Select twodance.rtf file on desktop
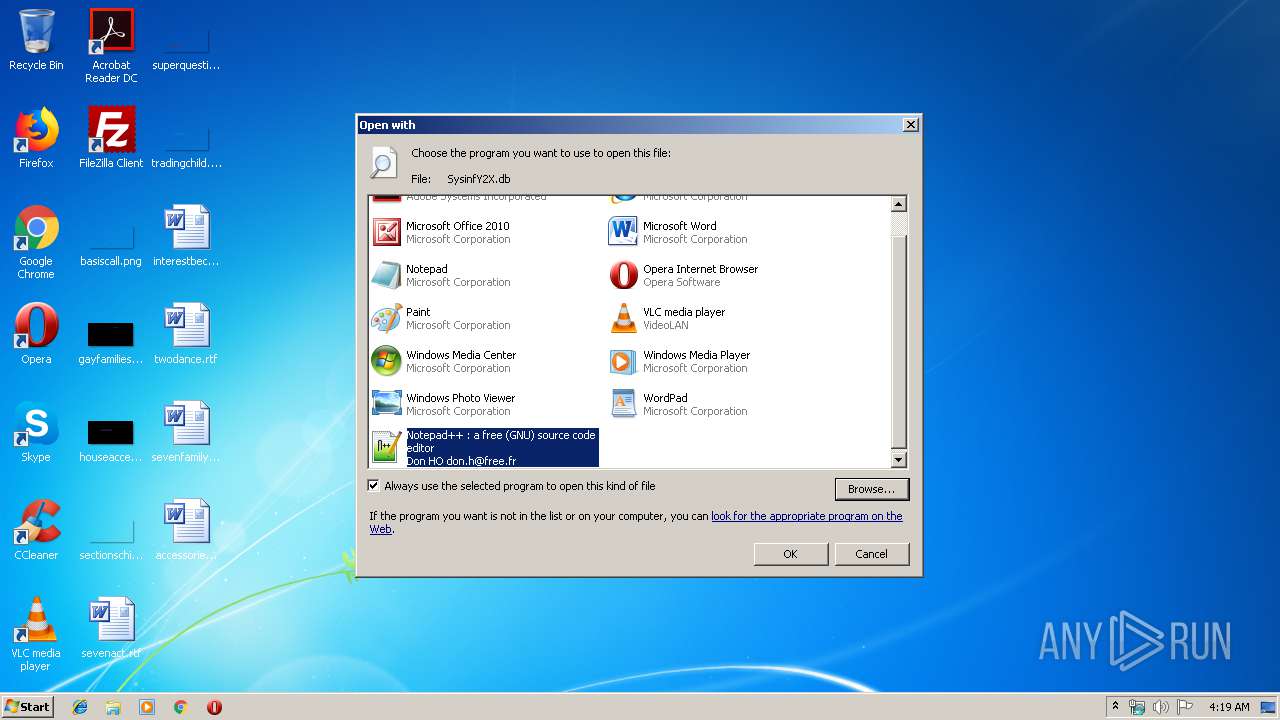The width and height of the screenshot is (1280, 720). tap(186, 334)
